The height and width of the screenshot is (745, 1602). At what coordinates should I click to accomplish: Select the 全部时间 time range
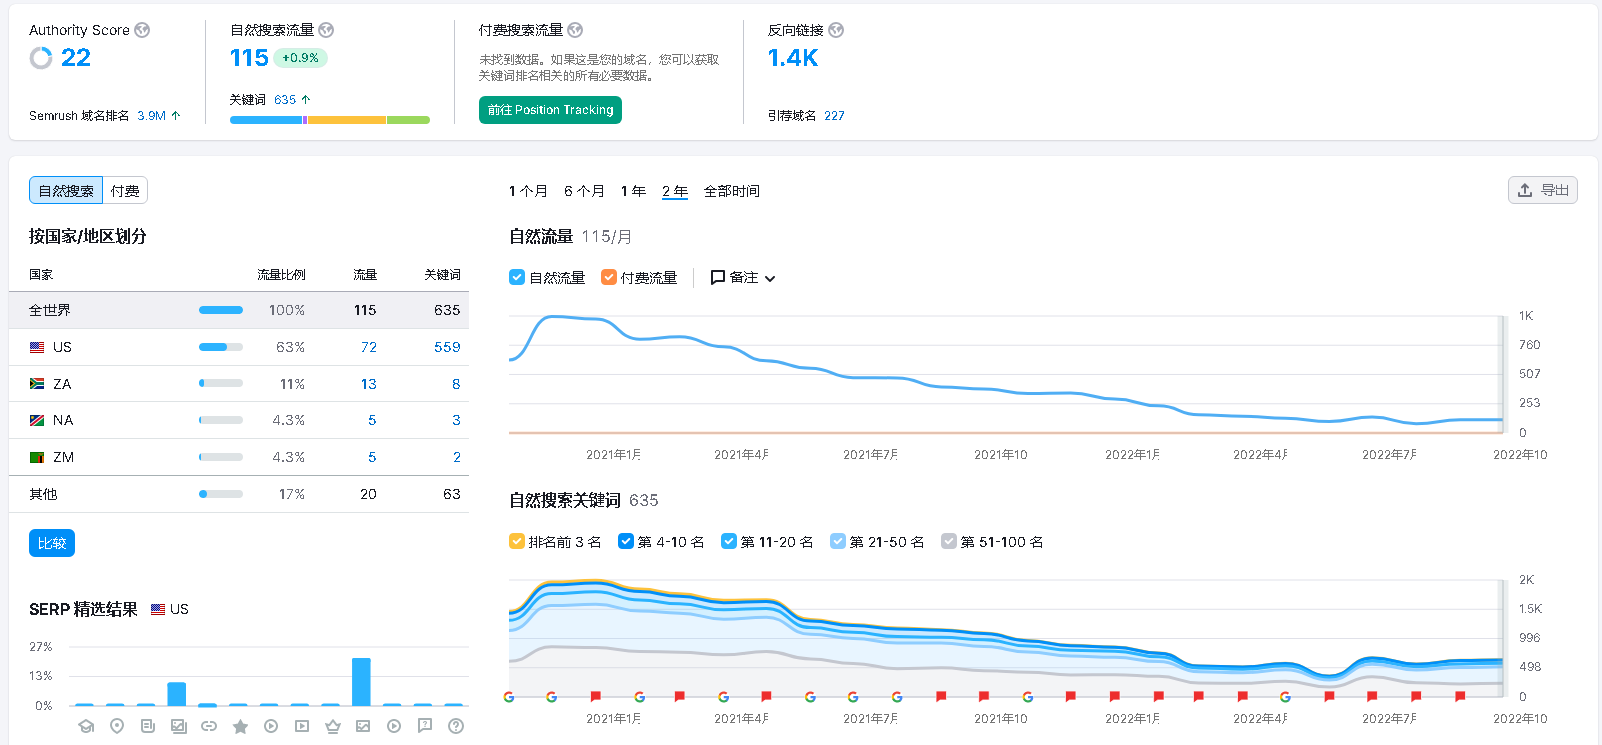click(x=731, y=191)
